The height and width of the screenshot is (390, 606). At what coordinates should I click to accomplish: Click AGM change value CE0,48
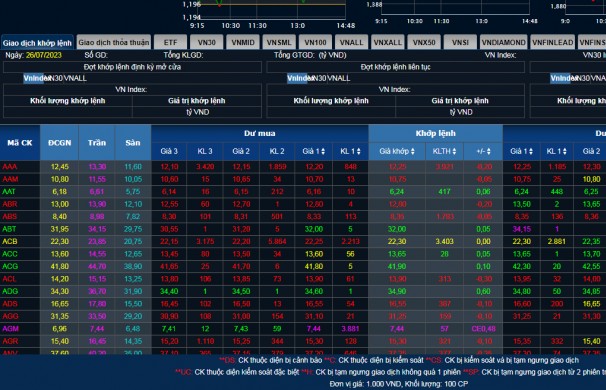tap(483, 329)
